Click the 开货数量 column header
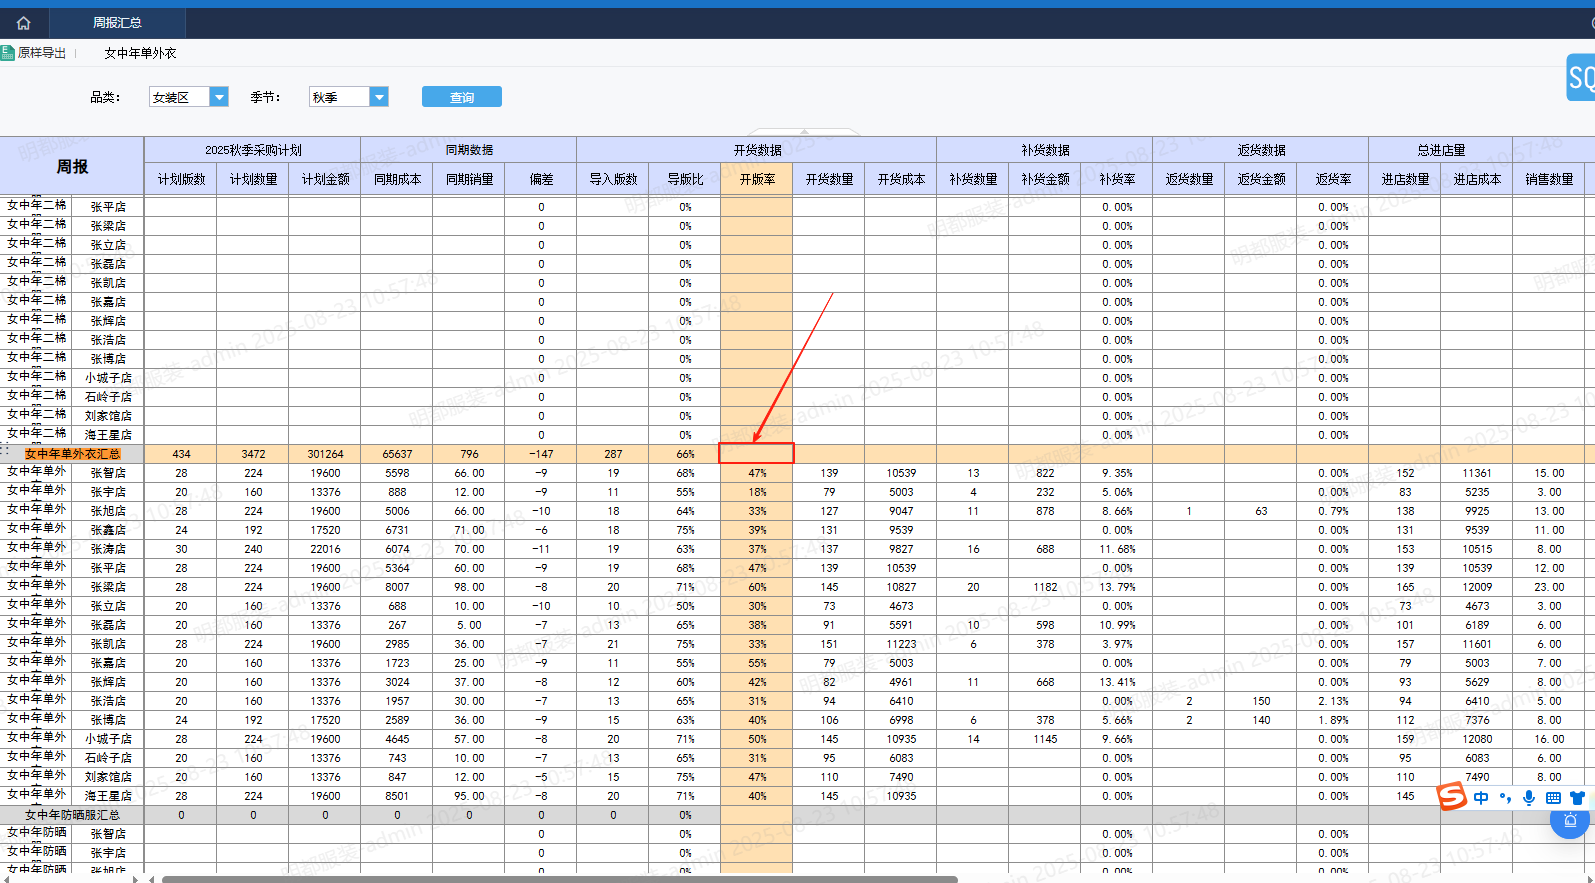1595x883 pixels. tap(829, 179)
